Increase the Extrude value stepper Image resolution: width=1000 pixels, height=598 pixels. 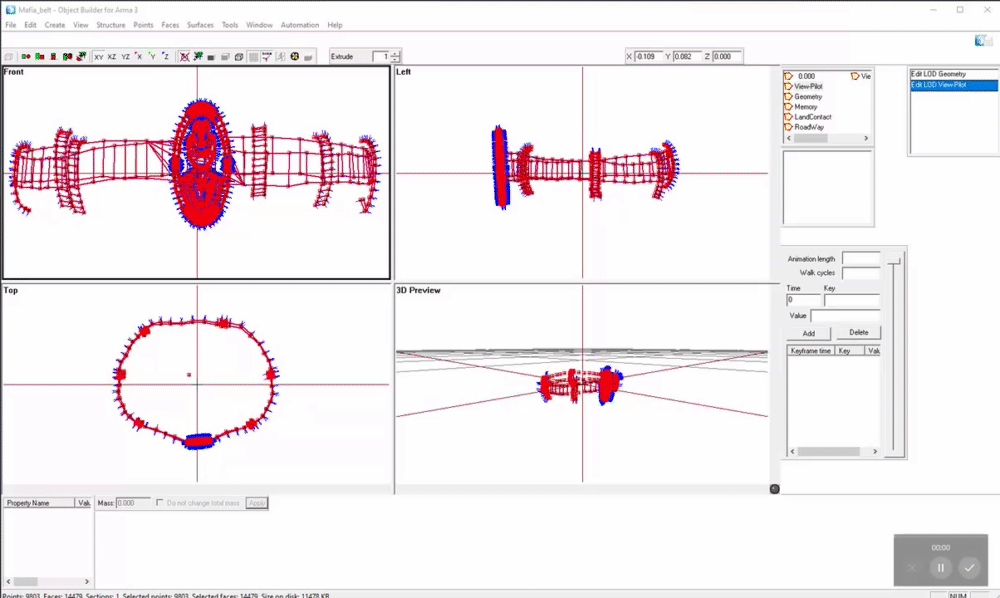point(395,54)
